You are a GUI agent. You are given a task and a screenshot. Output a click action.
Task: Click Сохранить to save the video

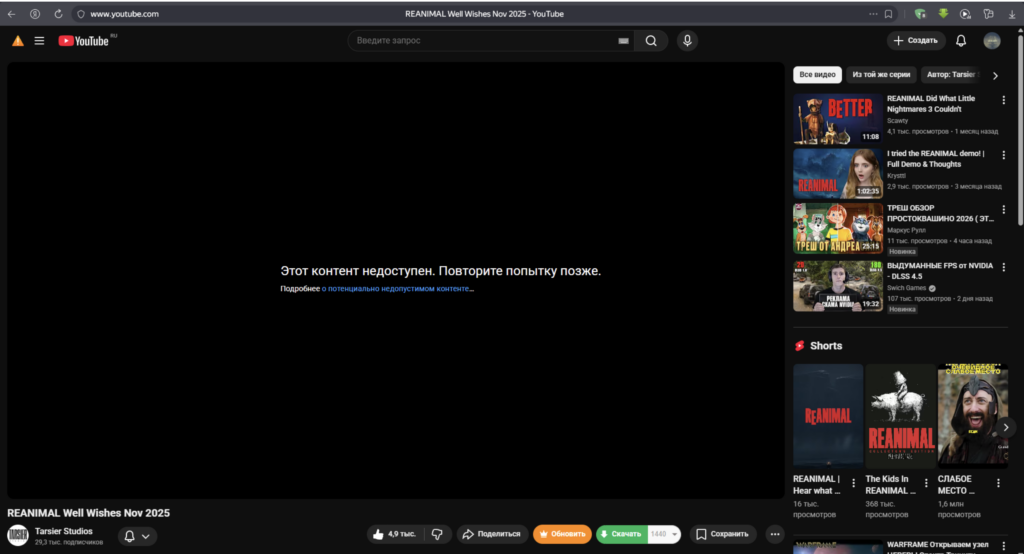pos(723,534)
